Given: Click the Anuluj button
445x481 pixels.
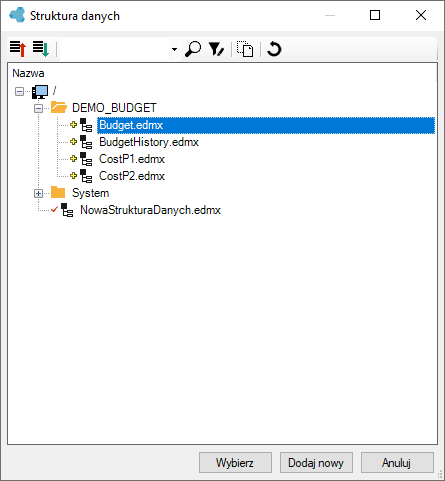Looking at the screenshot, I should [x=397, y=463].
